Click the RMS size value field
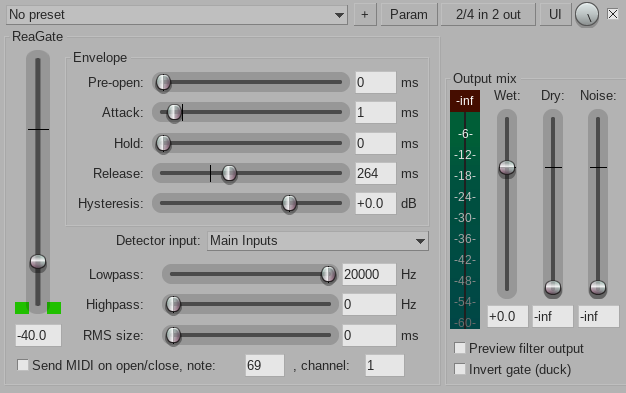 369,335
